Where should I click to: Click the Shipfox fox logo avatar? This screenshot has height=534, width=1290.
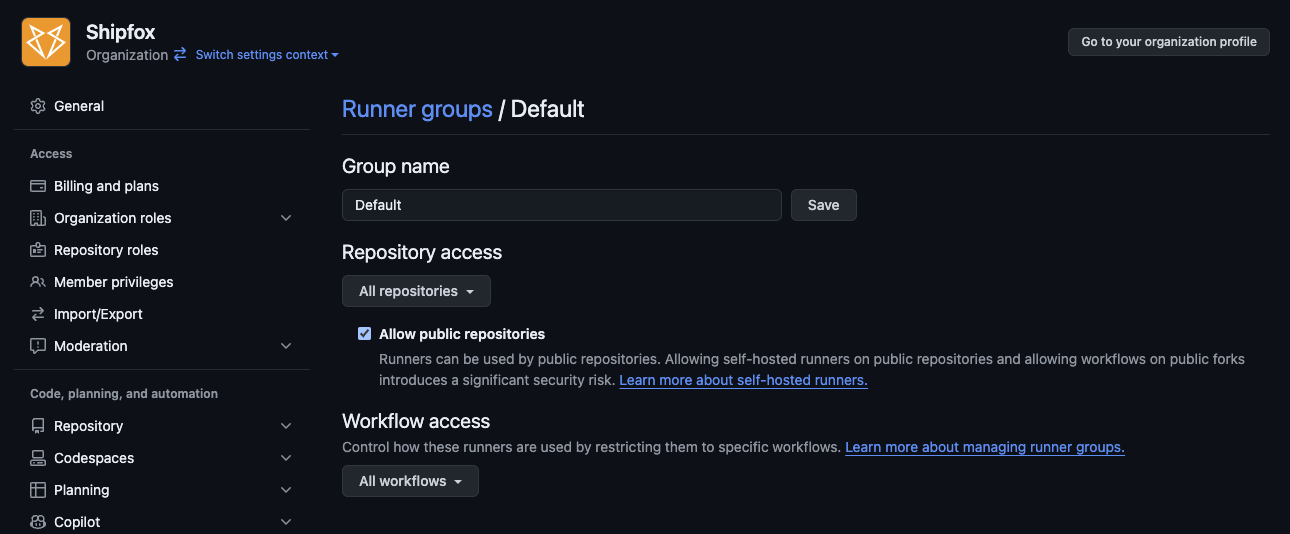(46, 42)
